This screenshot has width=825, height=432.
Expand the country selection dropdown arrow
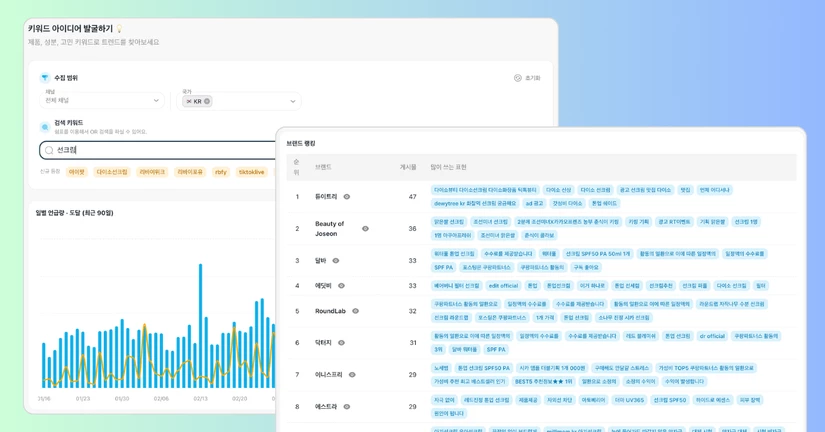click(293, 101)
